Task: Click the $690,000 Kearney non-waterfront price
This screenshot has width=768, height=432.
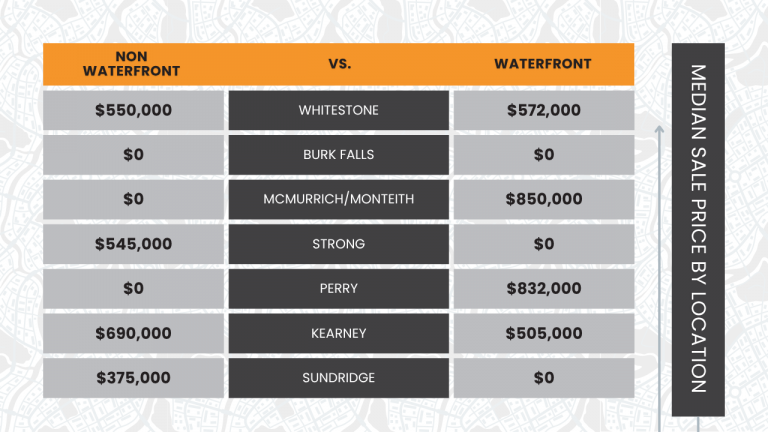Action: point(133,333)
